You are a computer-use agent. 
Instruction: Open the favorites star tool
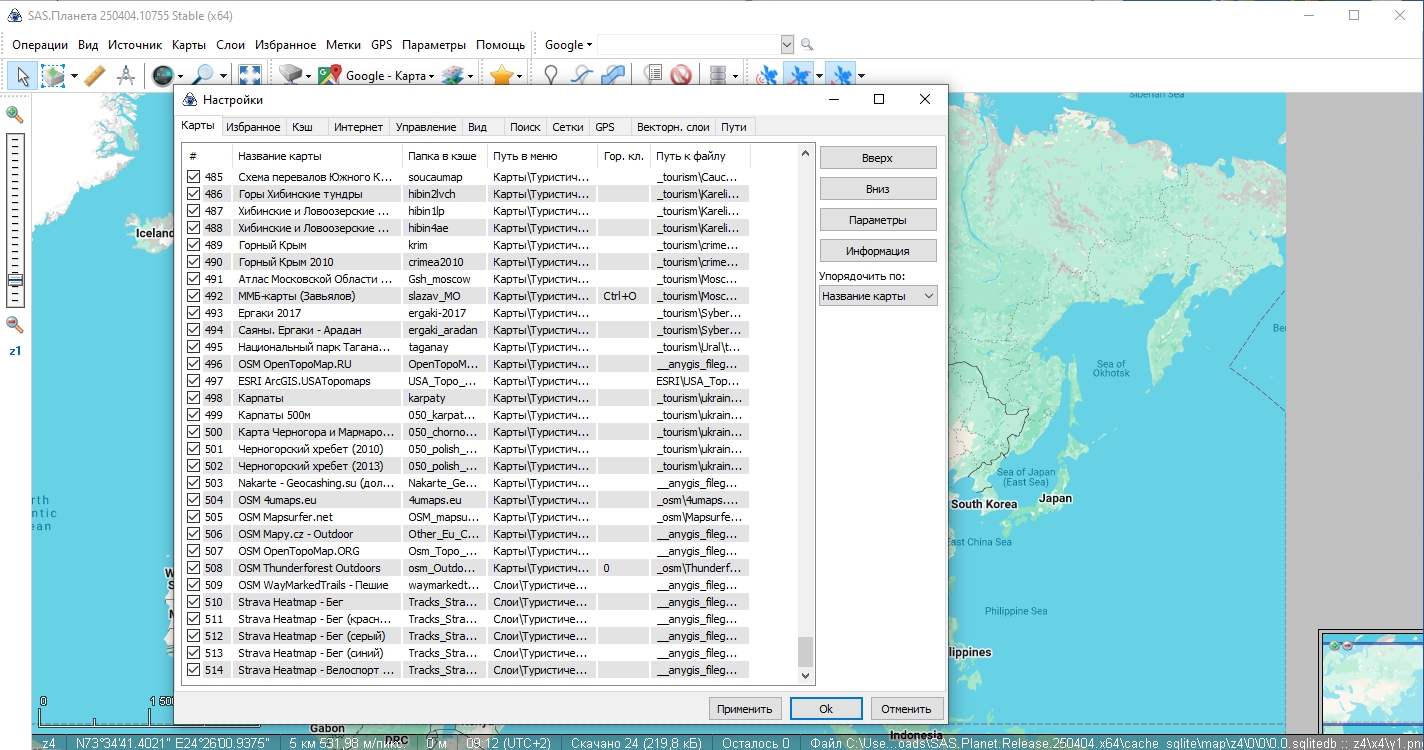[500, 74]
